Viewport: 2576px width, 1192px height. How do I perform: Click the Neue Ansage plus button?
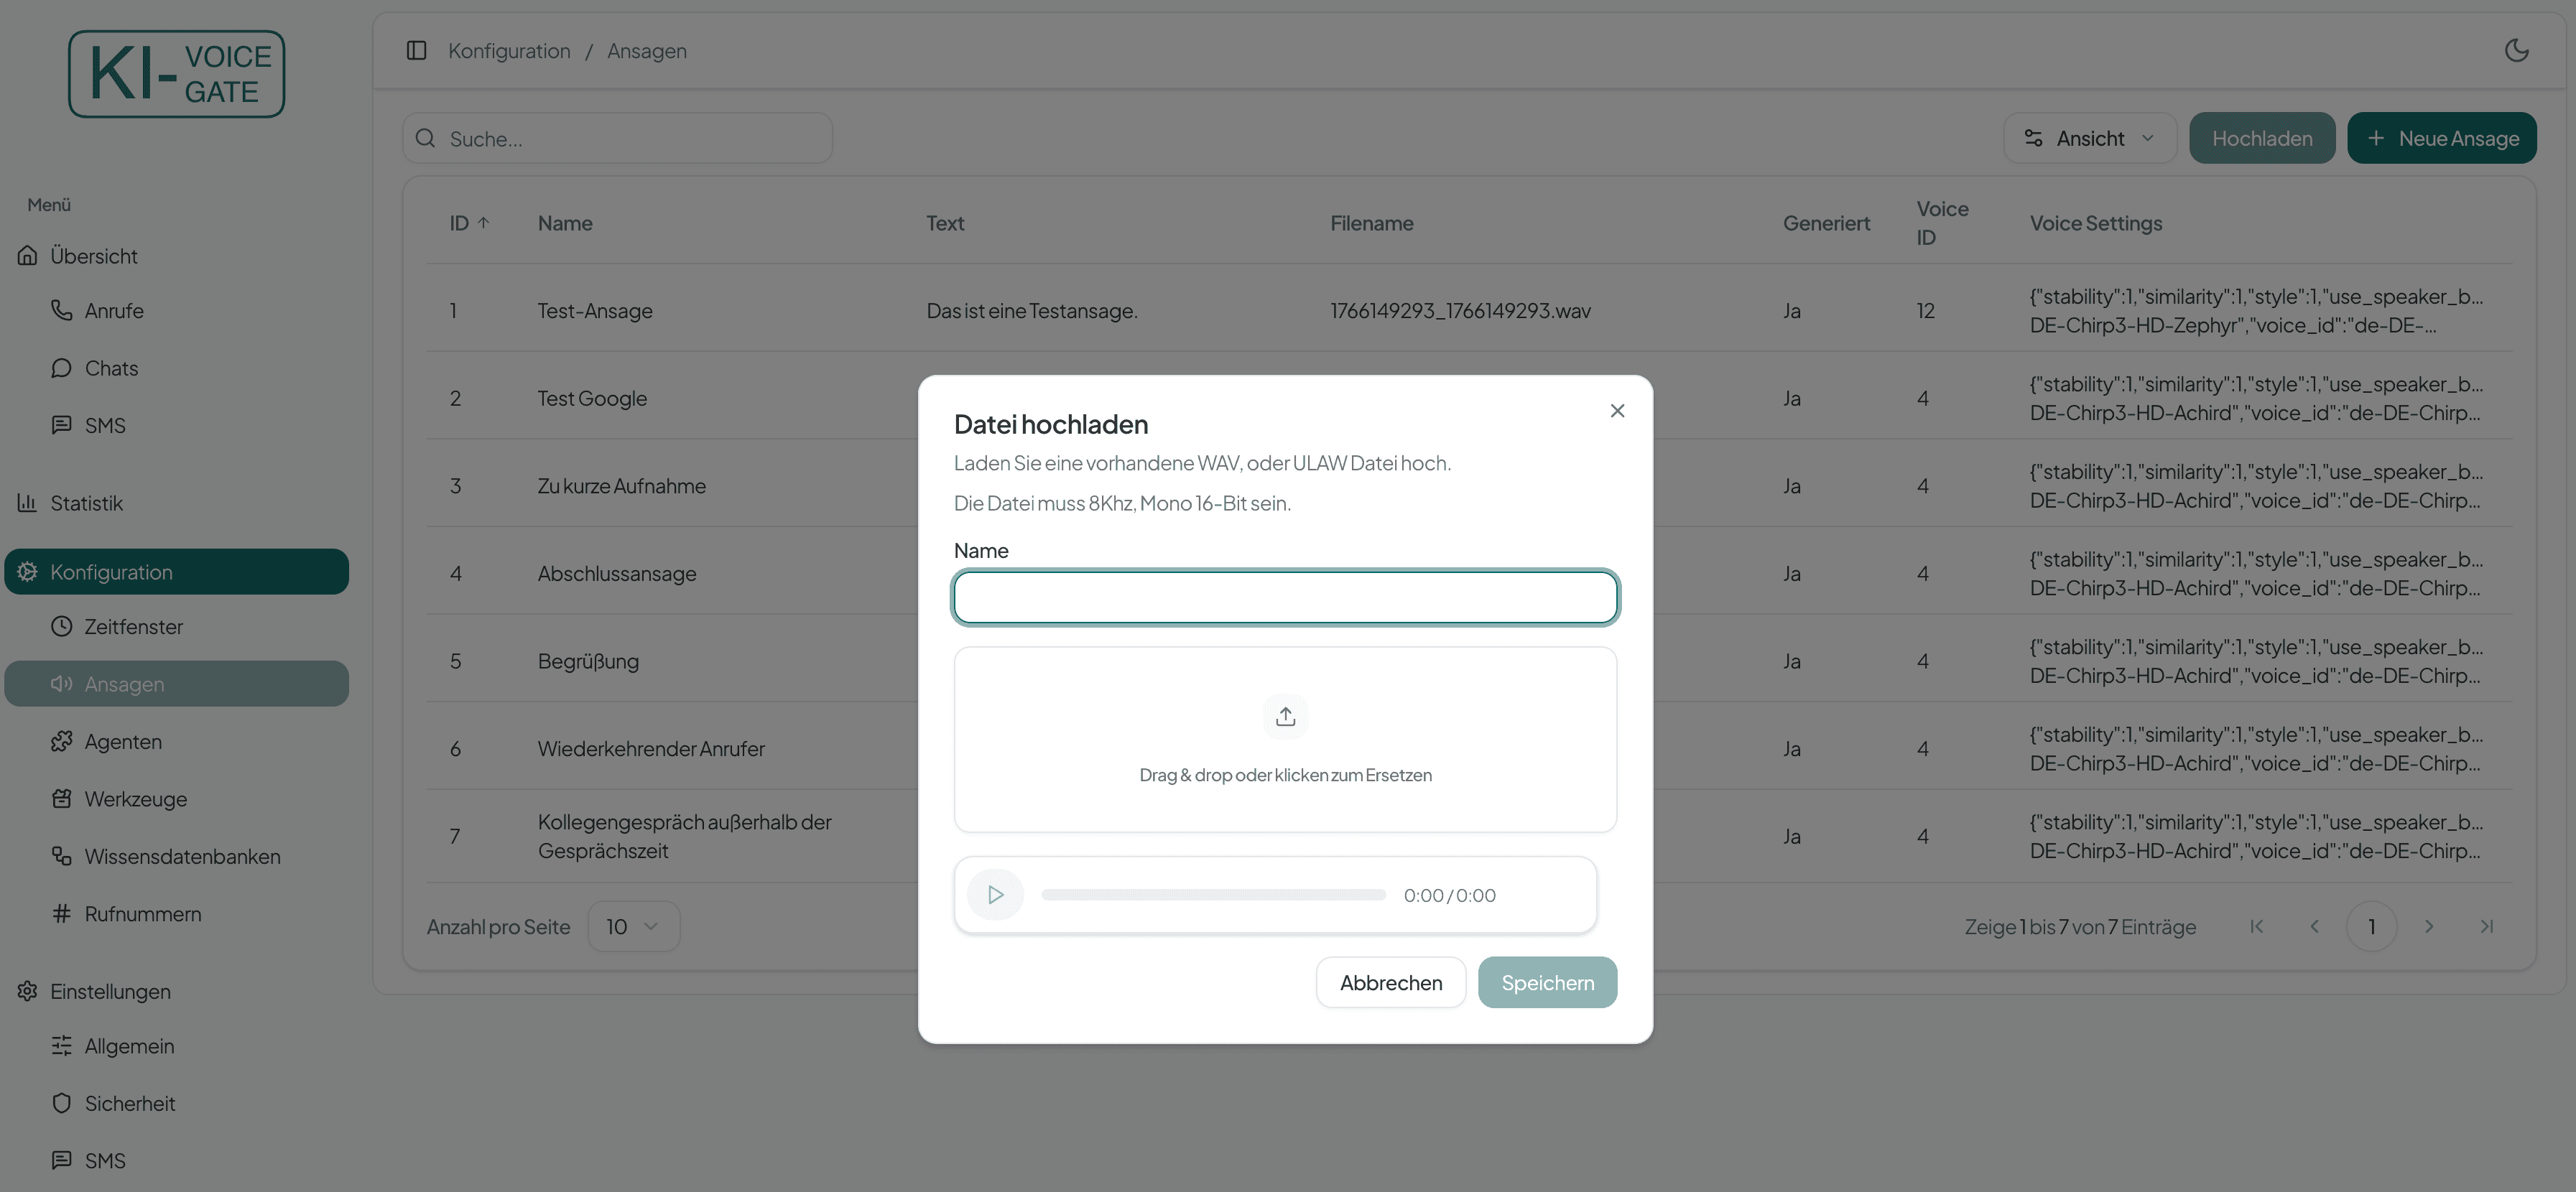(x=2441, y=138)
